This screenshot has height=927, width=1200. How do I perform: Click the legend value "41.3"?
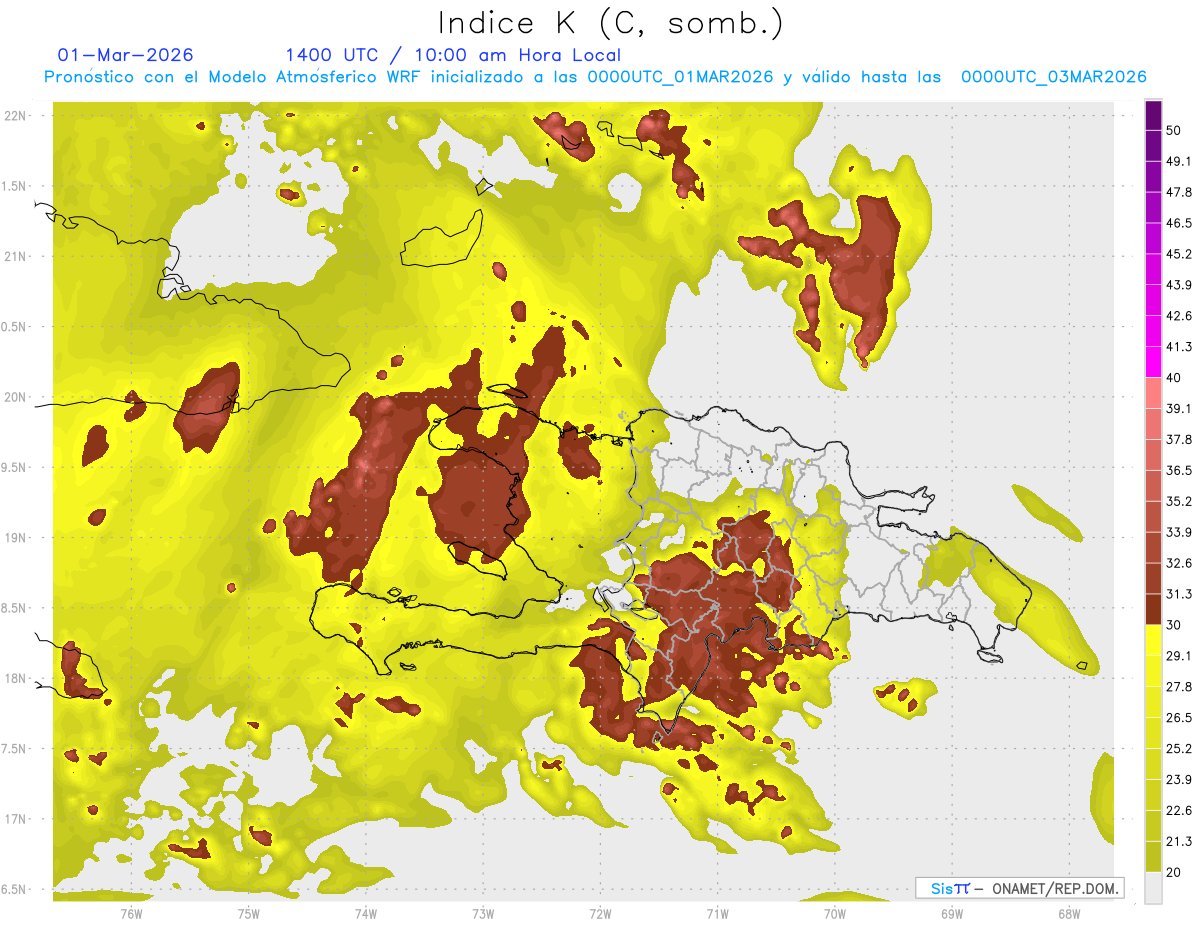coord(1179,347)
